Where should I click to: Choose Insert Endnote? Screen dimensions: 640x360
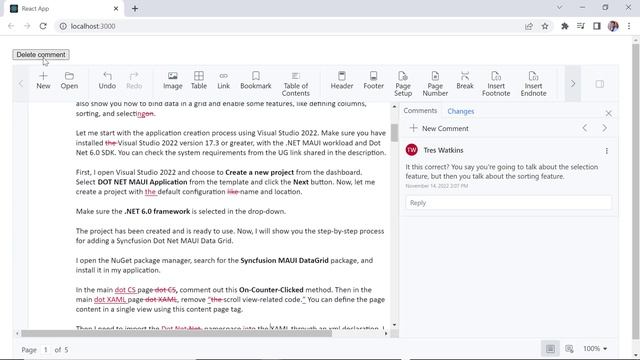[533, 84]
